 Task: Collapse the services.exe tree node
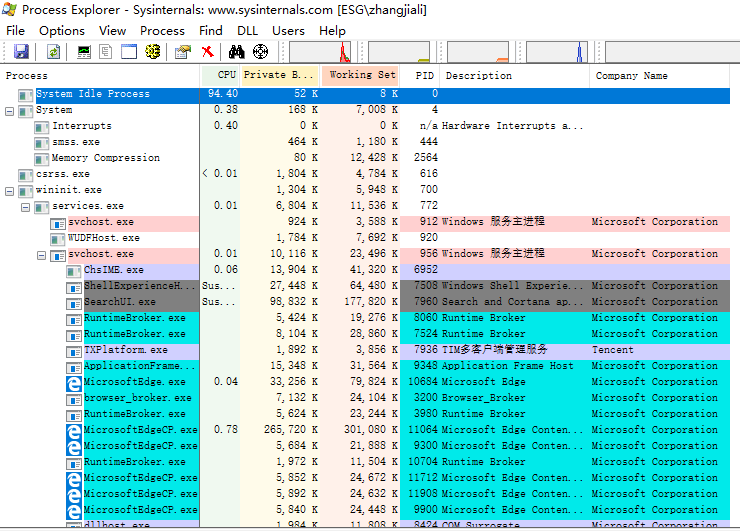[25, 207]
